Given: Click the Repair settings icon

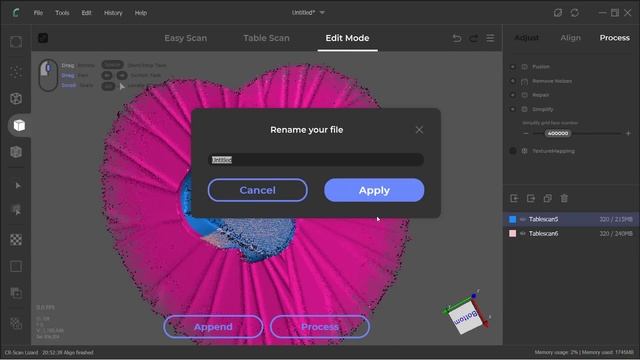Looking at the screenshot, I should (x=524, y=95).
